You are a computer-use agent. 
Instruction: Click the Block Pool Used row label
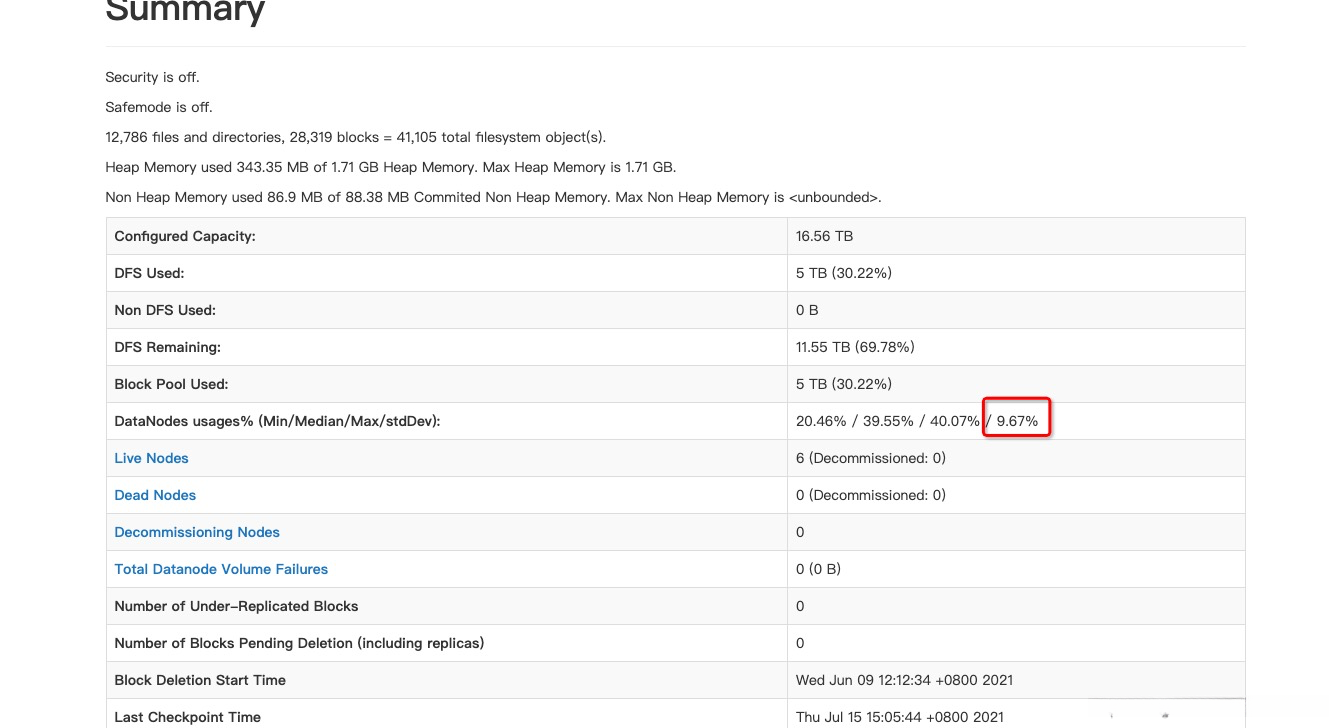pyautogui.click(x=171, y=384)
